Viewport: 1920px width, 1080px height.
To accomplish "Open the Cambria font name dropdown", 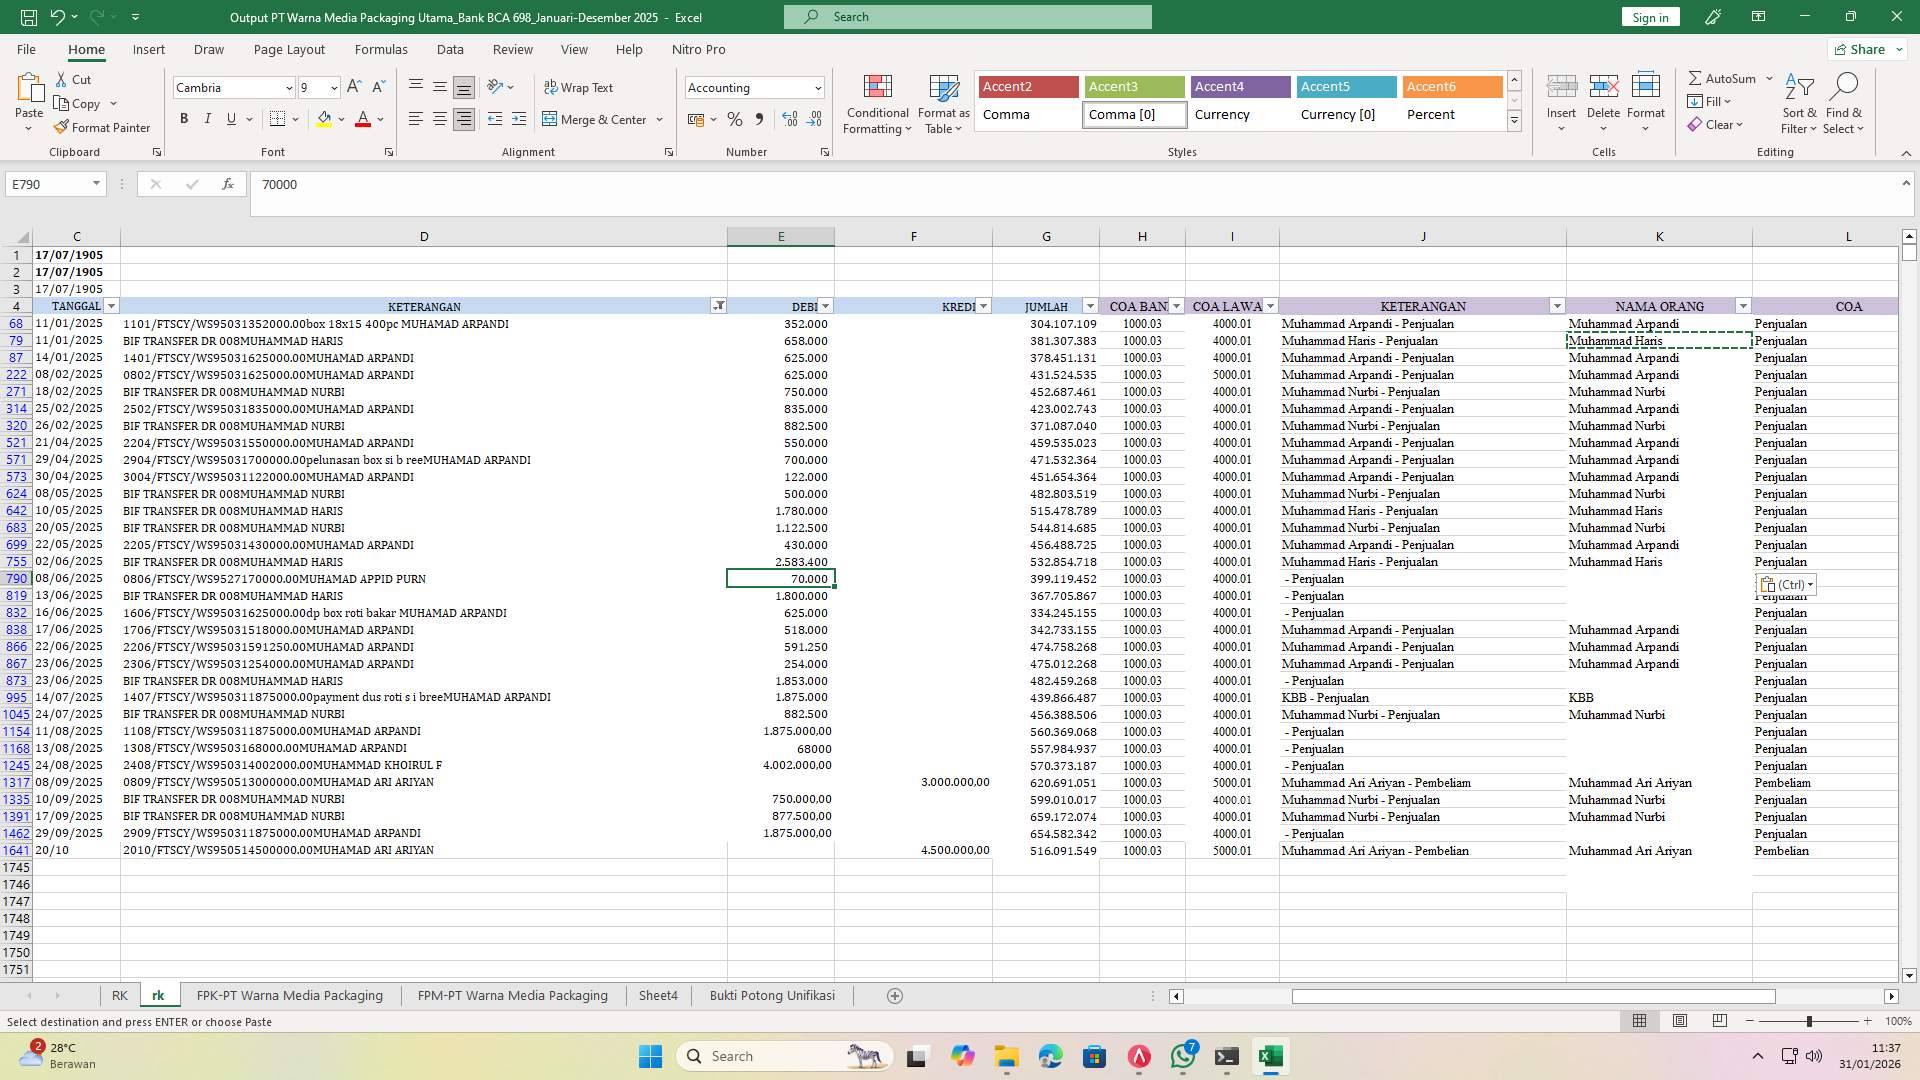I will click(288, 88).
